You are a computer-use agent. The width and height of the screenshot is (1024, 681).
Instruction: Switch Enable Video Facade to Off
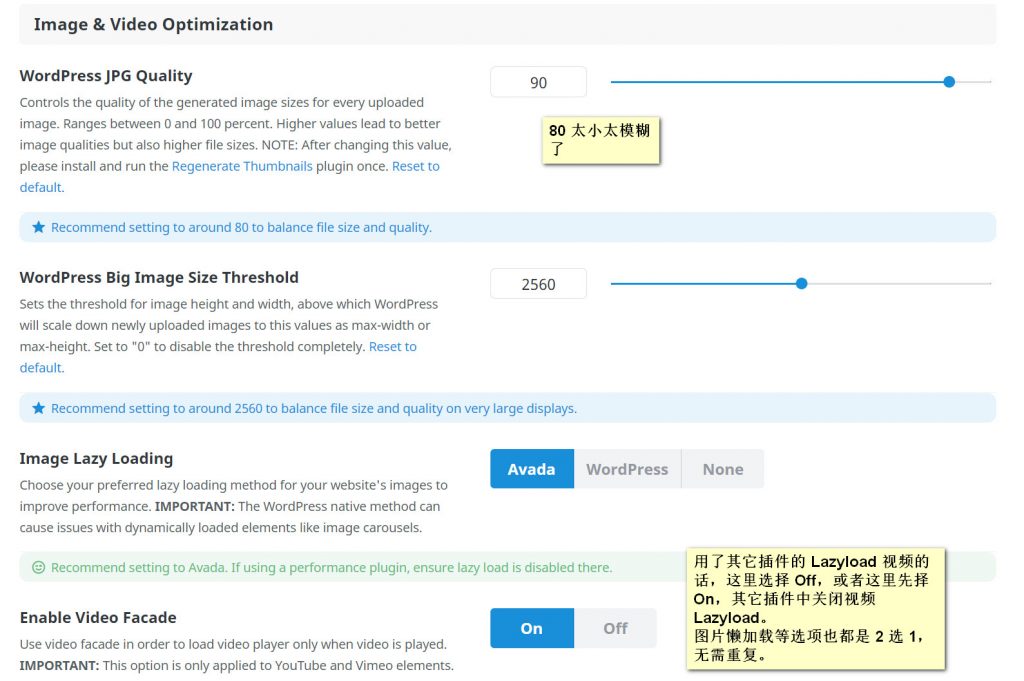click(x=615, y=628)
